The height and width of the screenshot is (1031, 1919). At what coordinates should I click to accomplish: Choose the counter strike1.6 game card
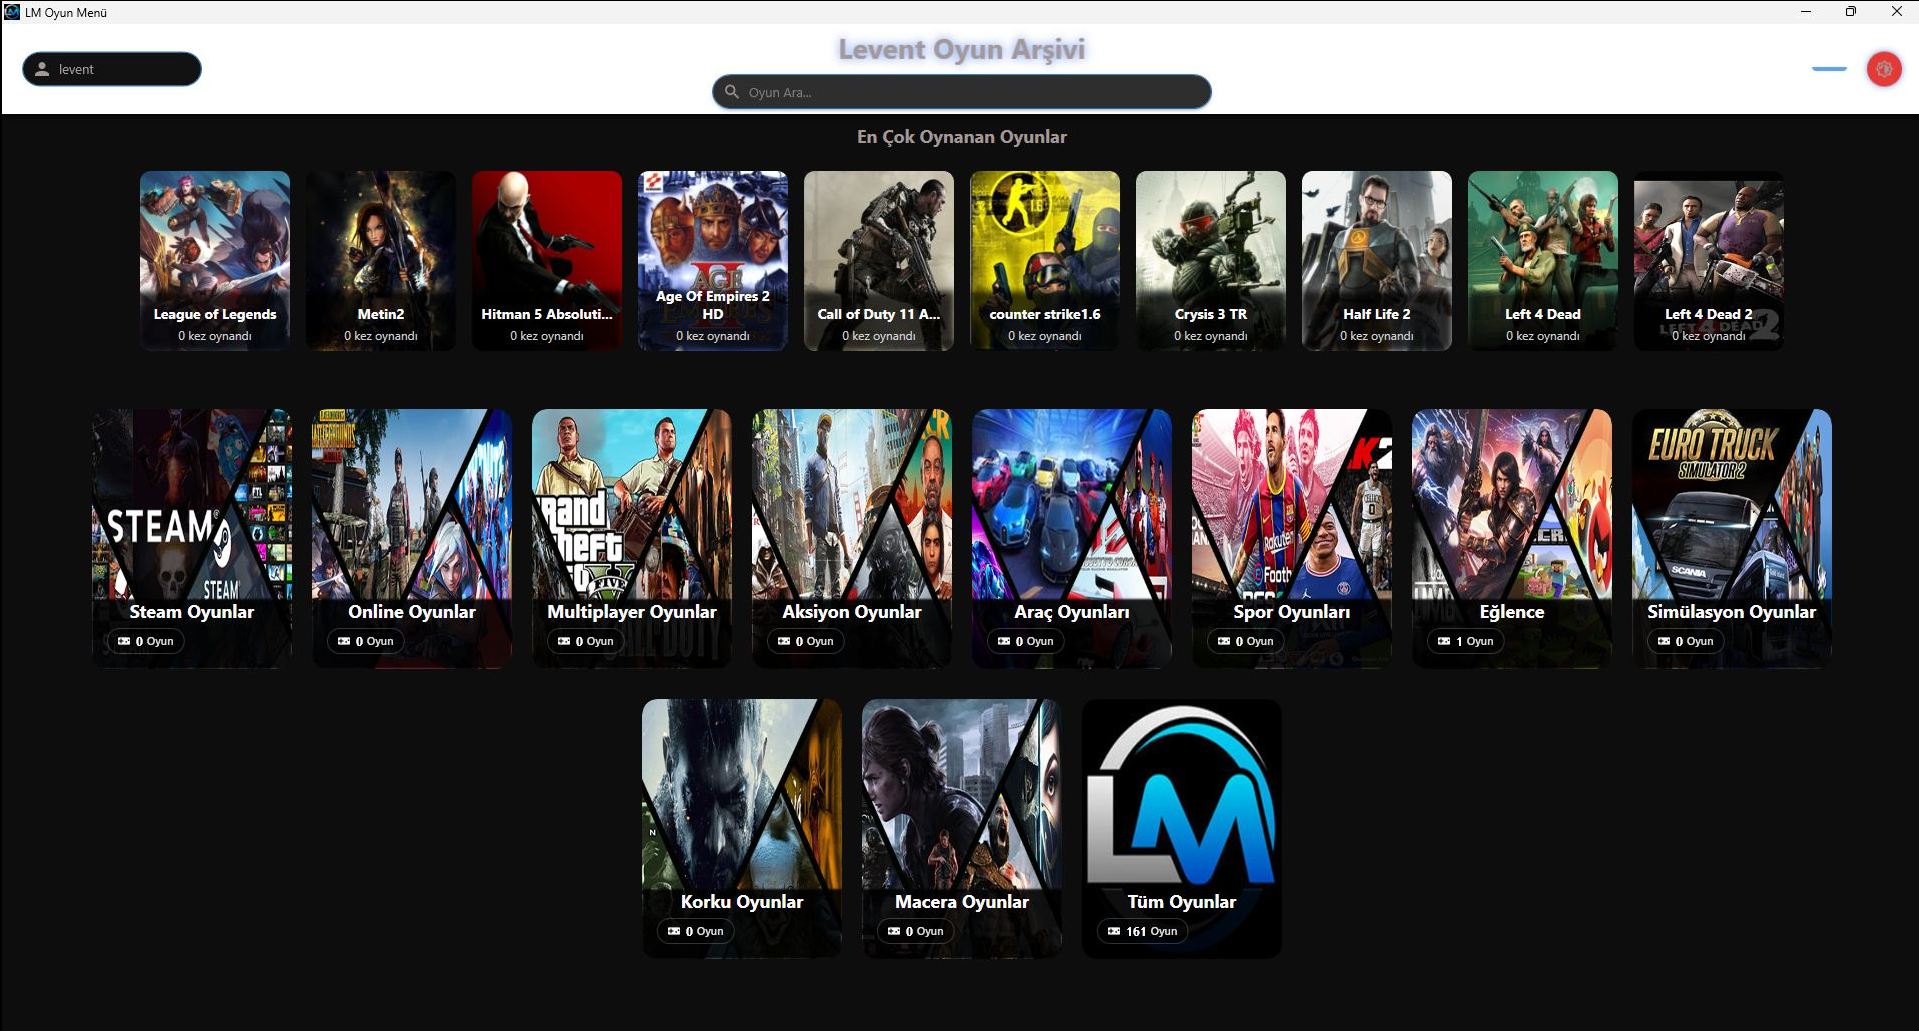pos(1045,260)
